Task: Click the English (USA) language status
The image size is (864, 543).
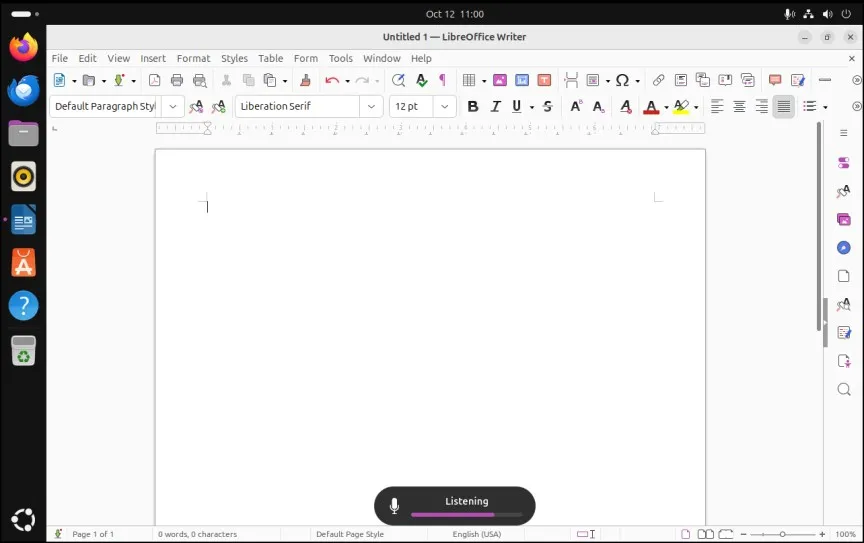Action: click(477, 534)
